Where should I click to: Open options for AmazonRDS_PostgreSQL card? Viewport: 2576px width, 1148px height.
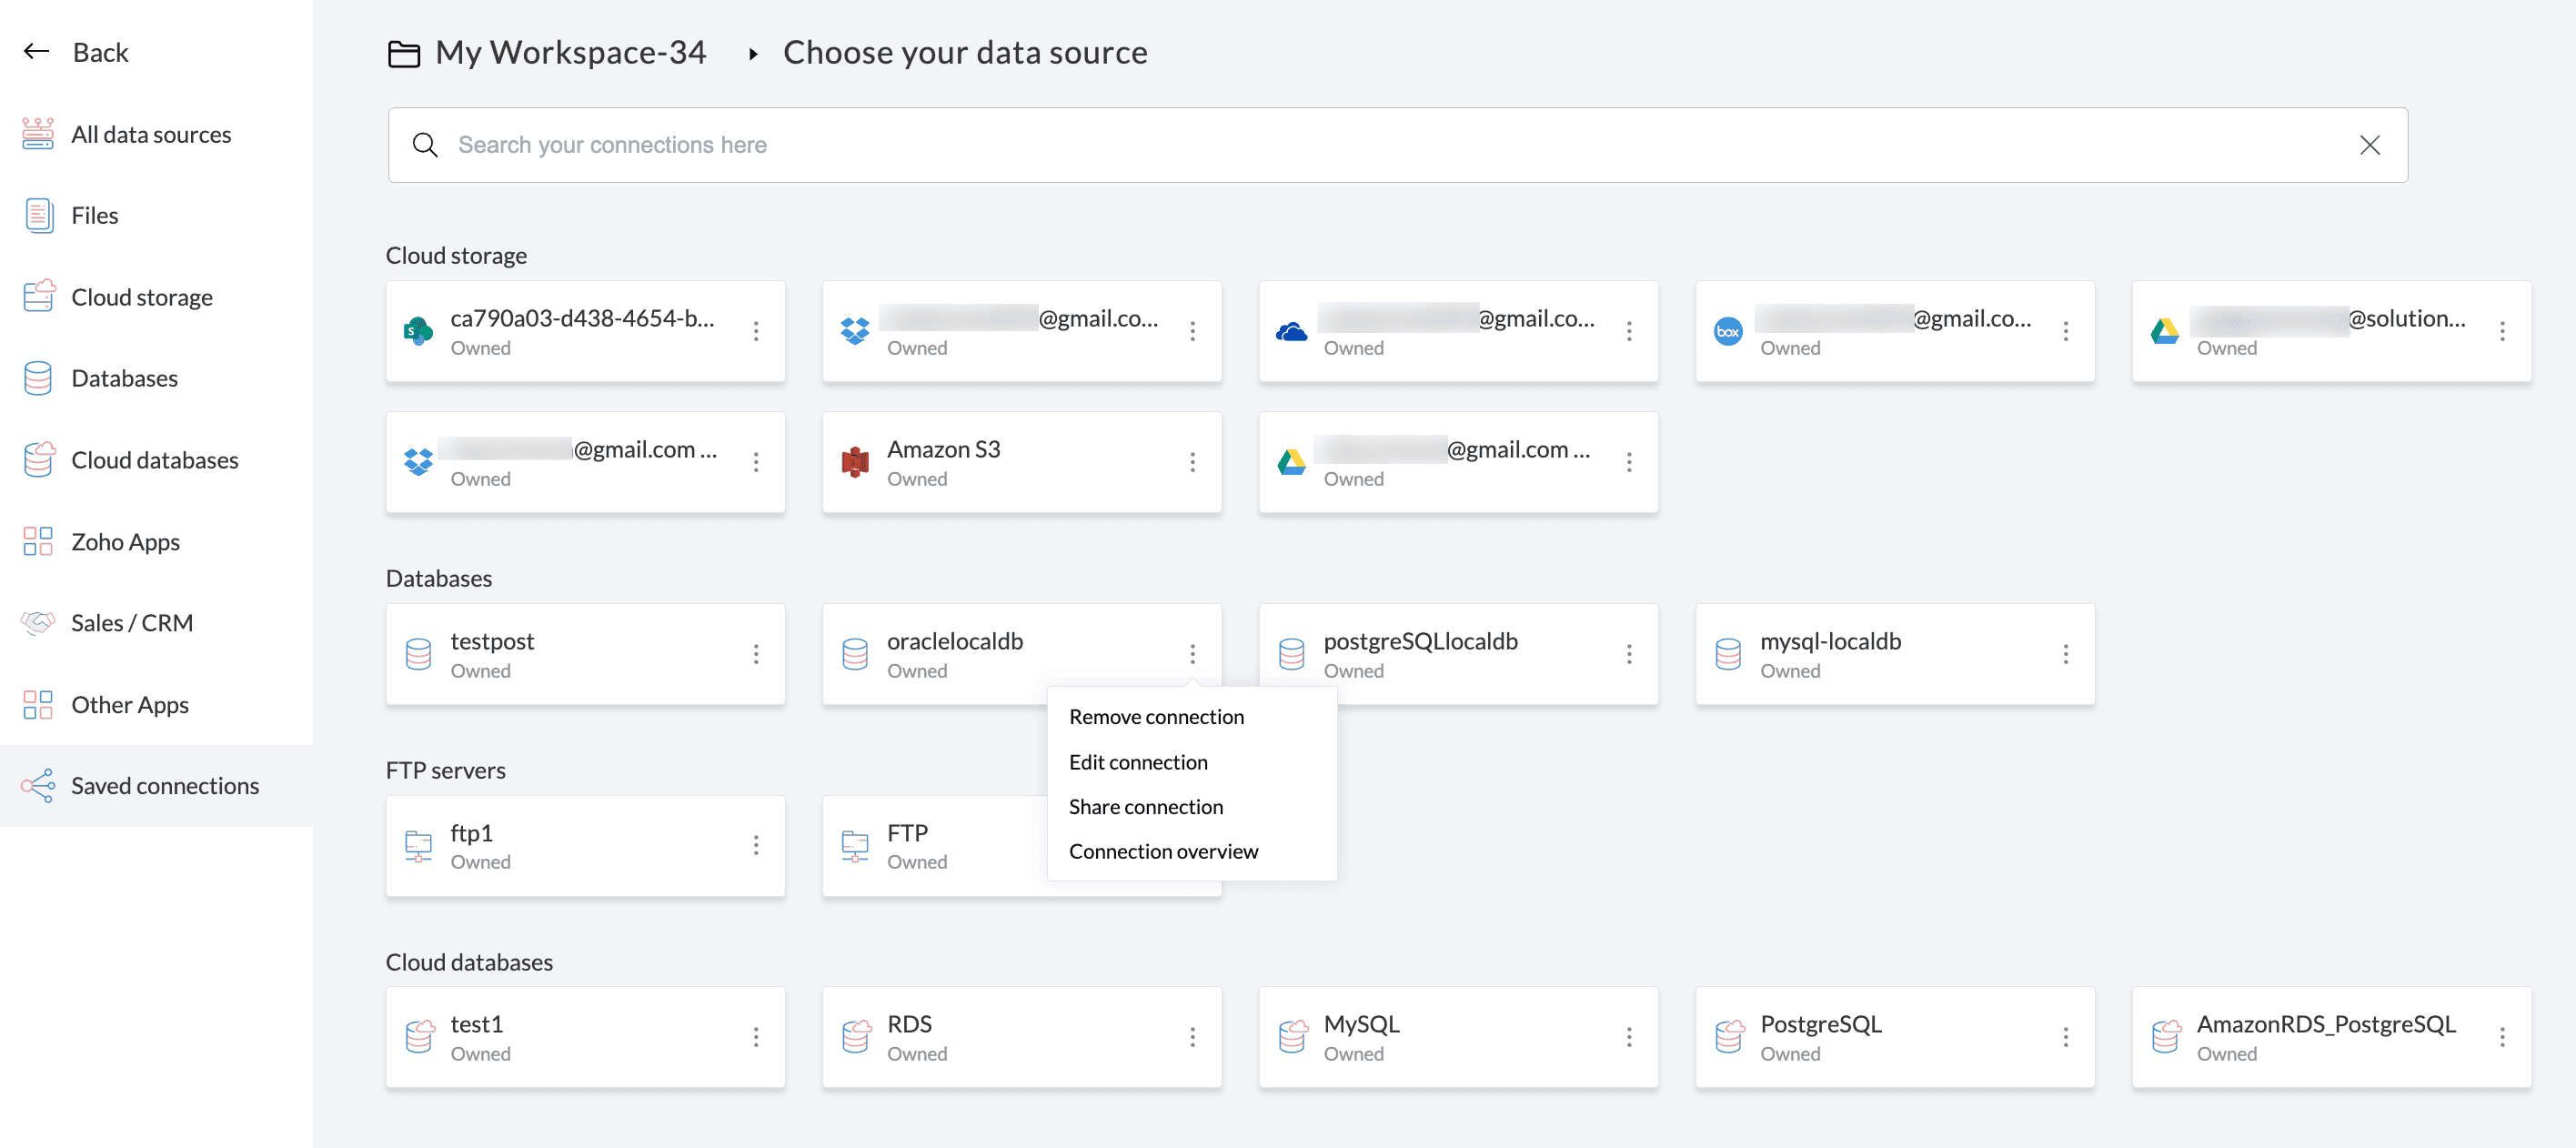(2502, 1037)
